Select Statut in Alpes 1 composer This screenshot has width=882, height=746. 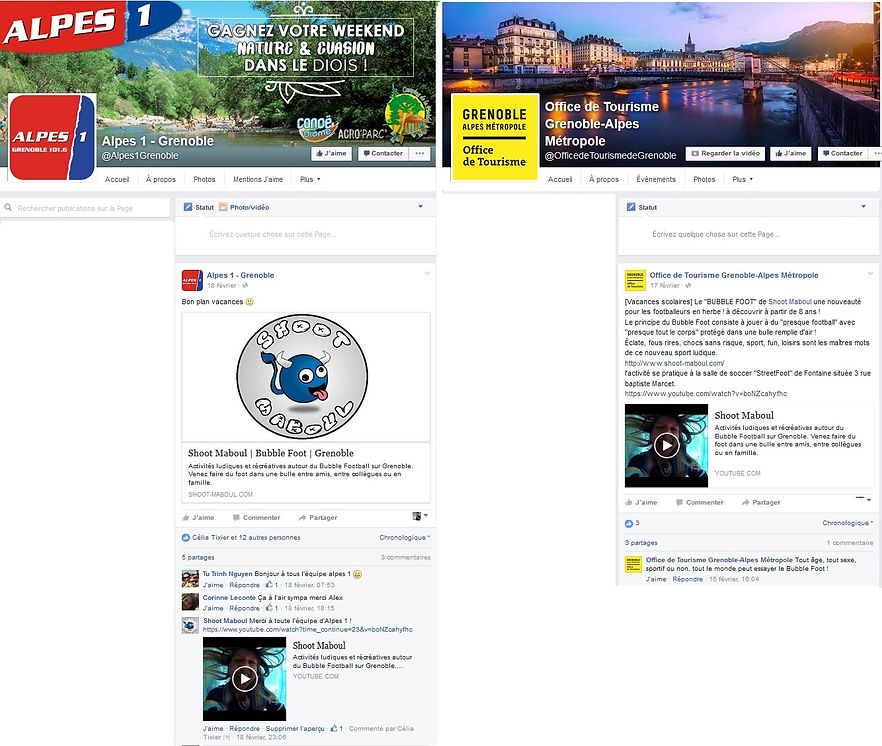(x=199, y=208)
